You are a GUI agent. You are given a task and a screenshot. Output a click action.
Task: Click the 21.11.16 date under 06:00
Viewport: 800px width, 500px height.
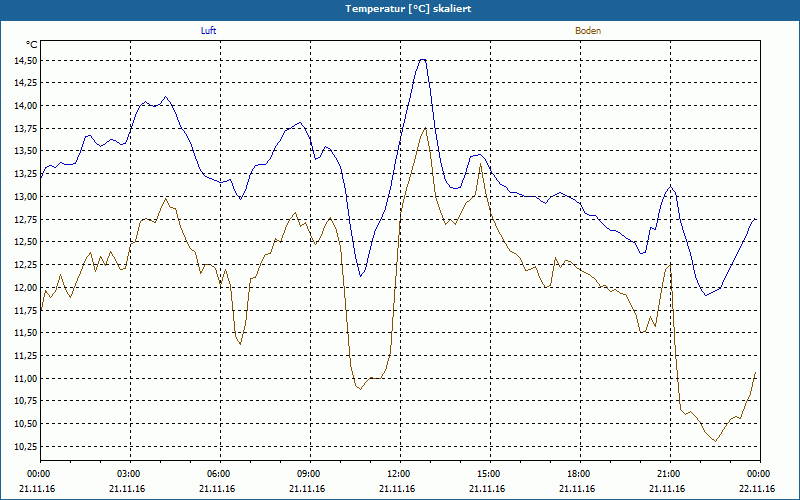coord(217,489)
